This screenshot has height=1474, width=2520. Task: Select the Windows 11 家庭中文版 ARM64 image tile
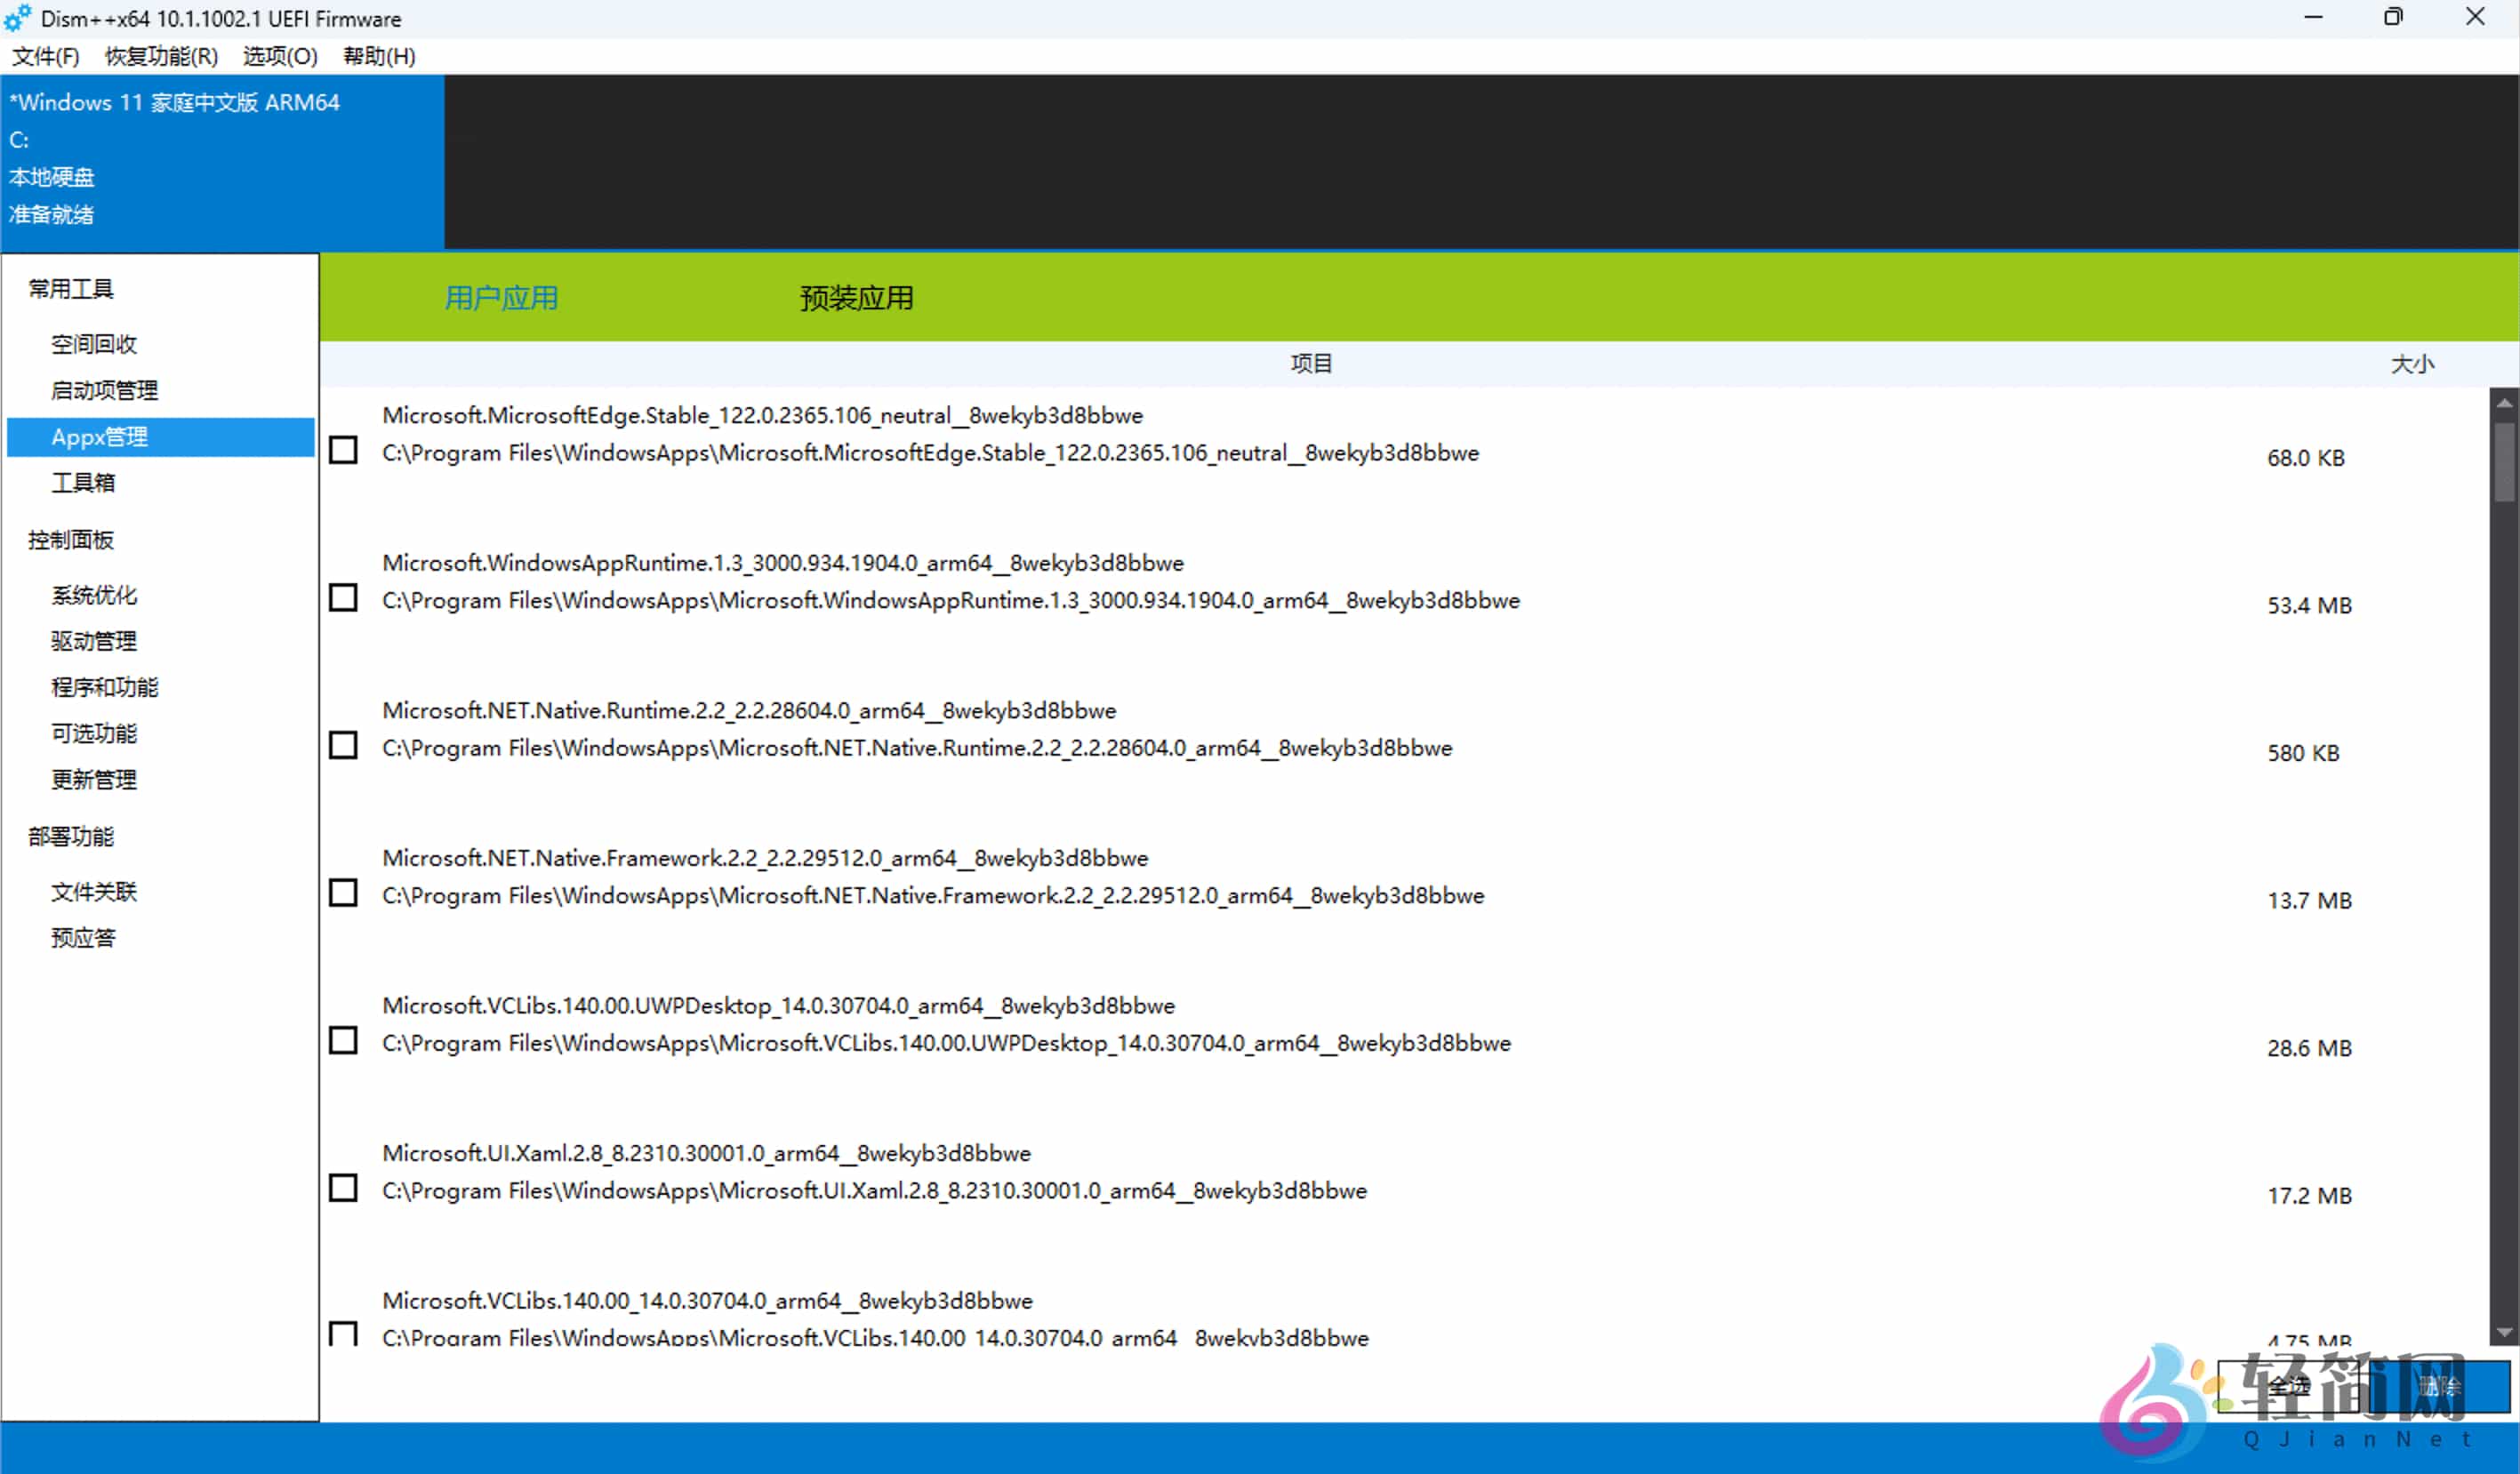pos(223,161)
